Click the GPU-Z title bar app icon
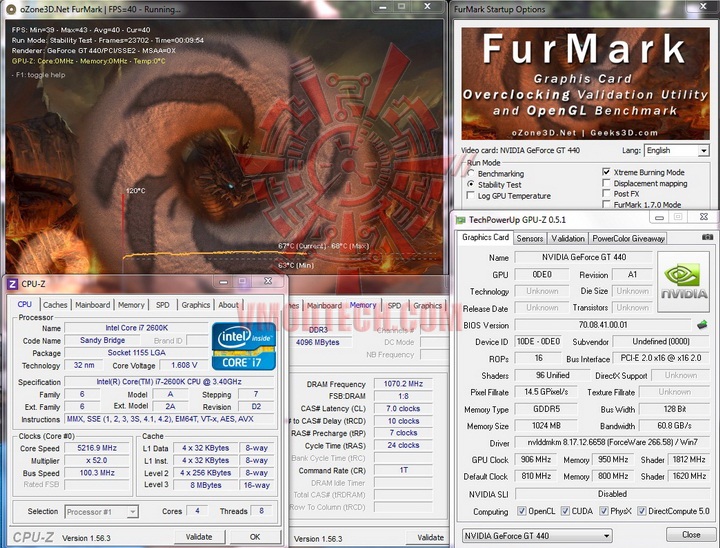Screen dimensions: 720x548 coord(461,220)
